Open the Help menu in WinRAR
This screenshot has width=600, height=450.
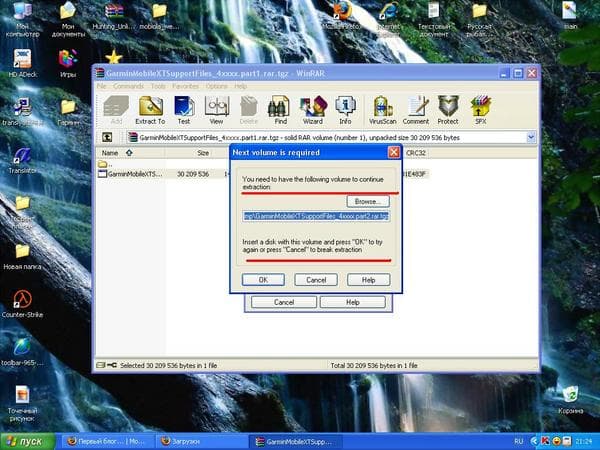click(x=240, y=86)
